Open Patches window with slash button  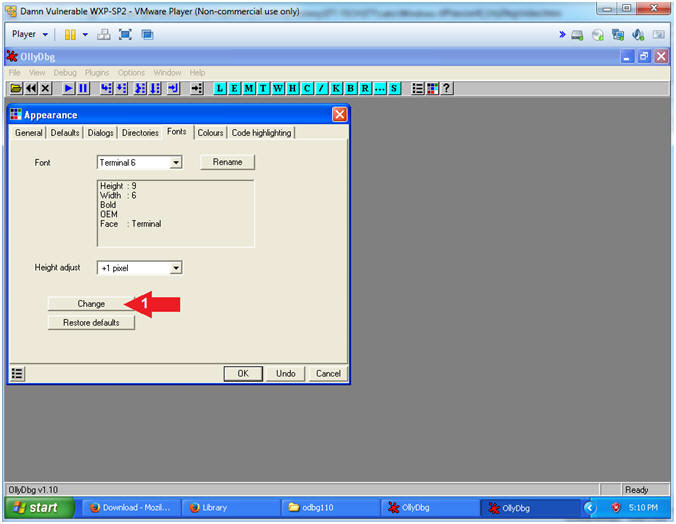pos(322,88)
